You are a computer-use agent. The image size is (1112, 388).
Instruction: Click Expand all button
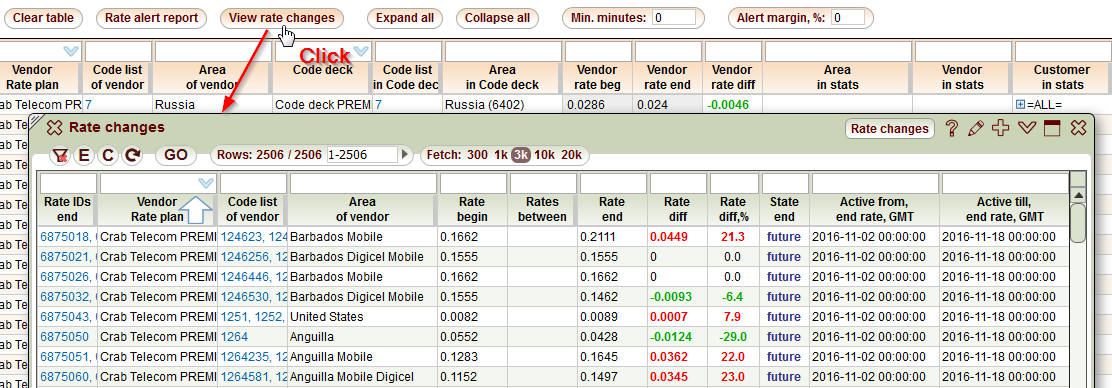coord(404,18)
